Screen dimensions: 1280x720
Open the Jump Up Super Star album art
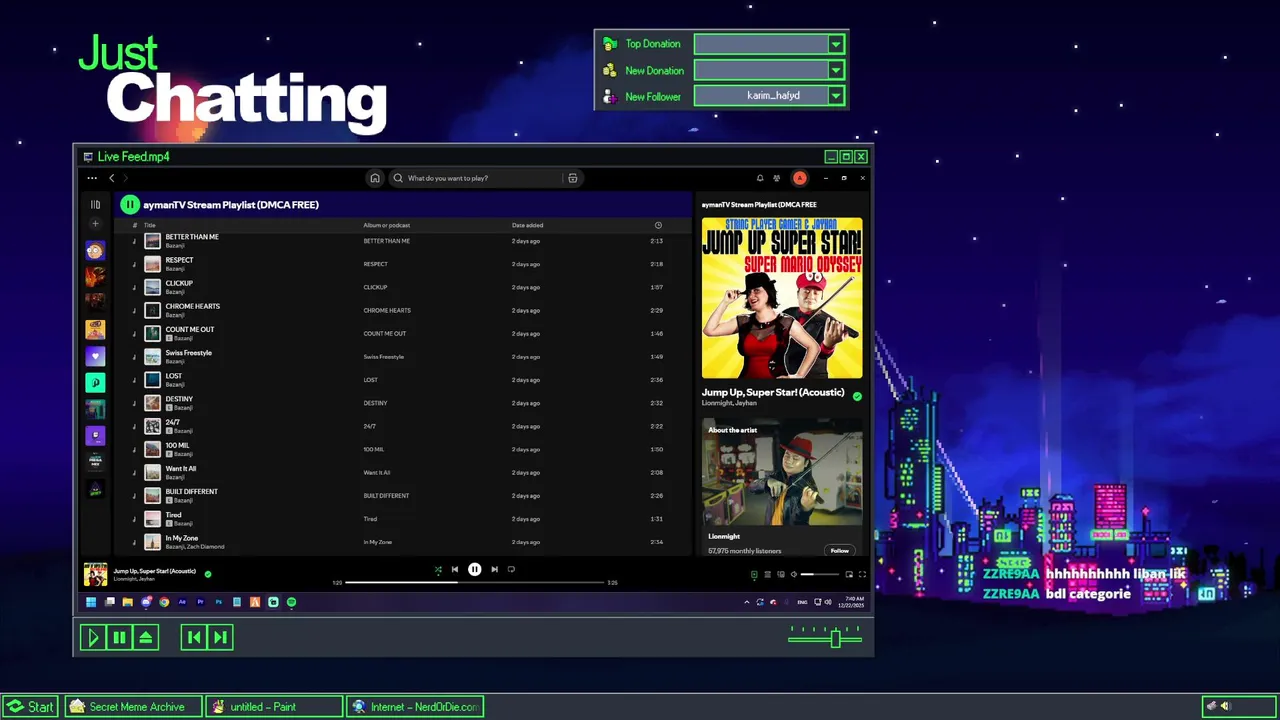(x=782, y=298)
